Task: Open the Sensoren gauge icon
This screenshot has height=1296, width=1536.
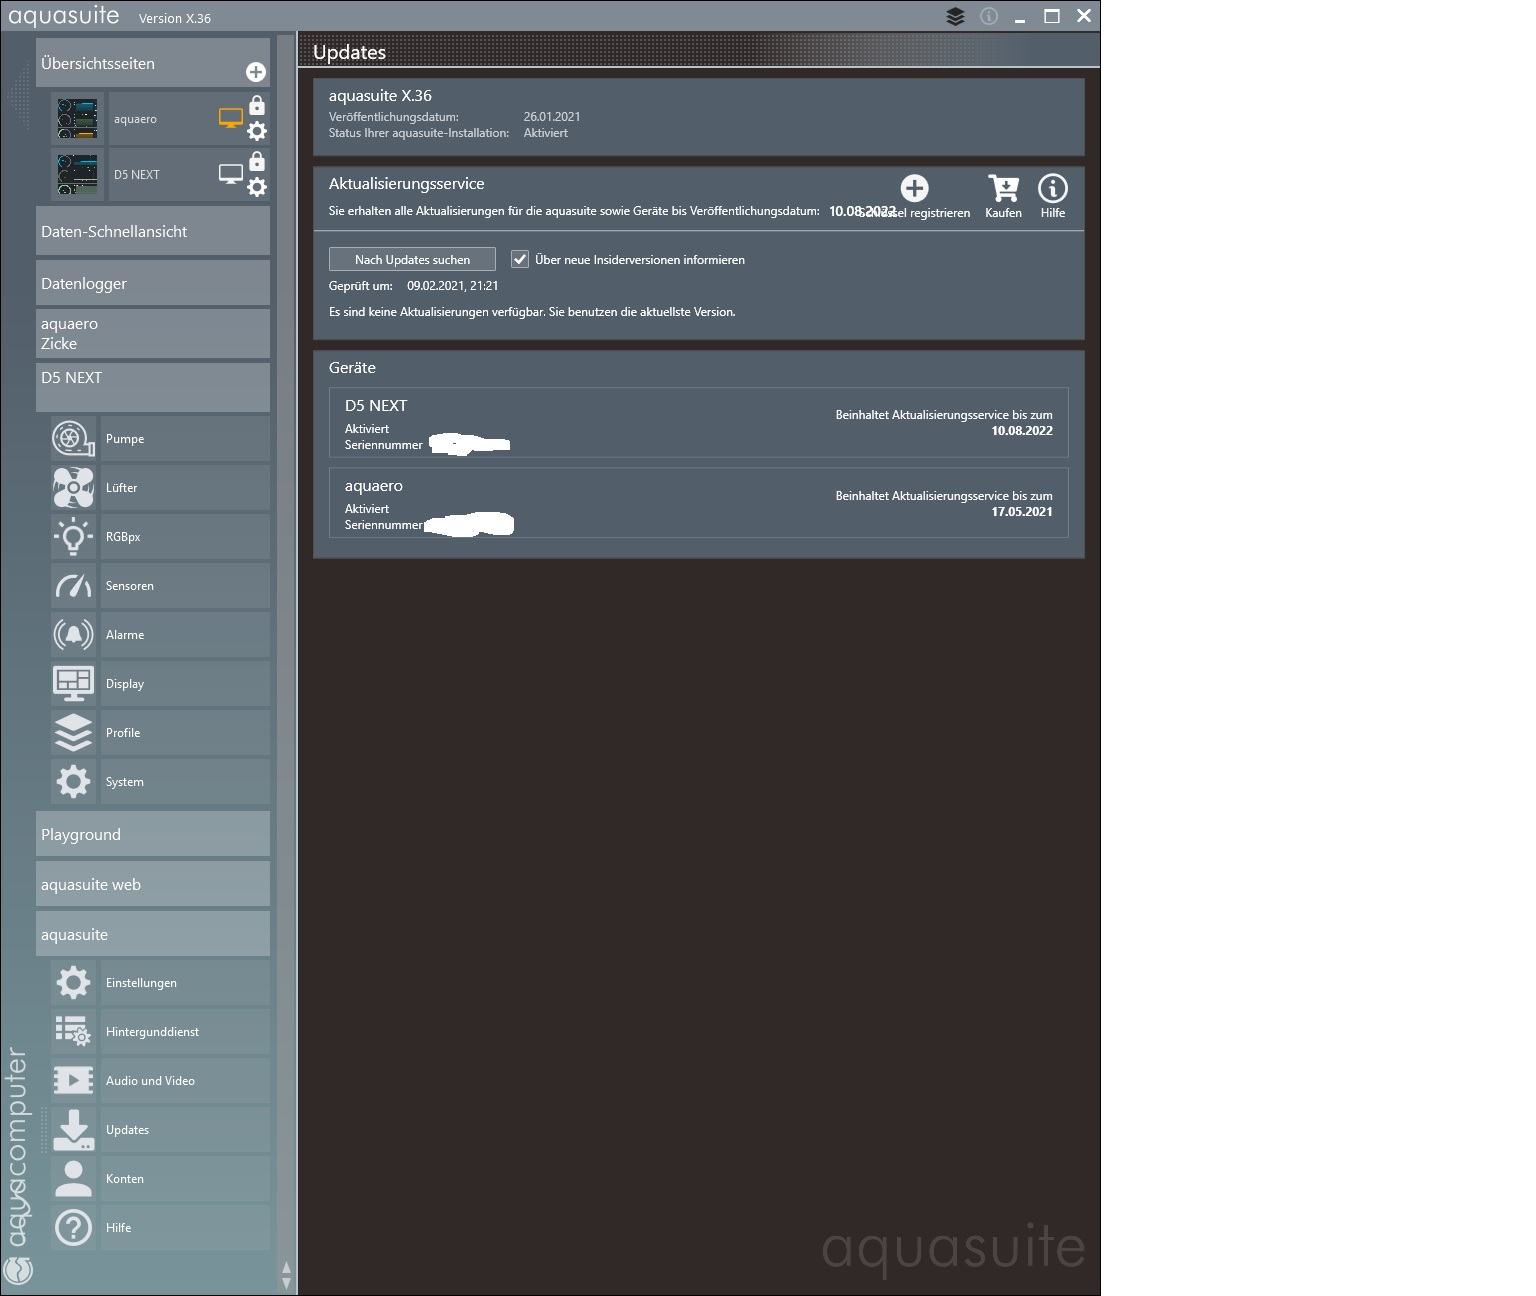Action: (73, 586)
